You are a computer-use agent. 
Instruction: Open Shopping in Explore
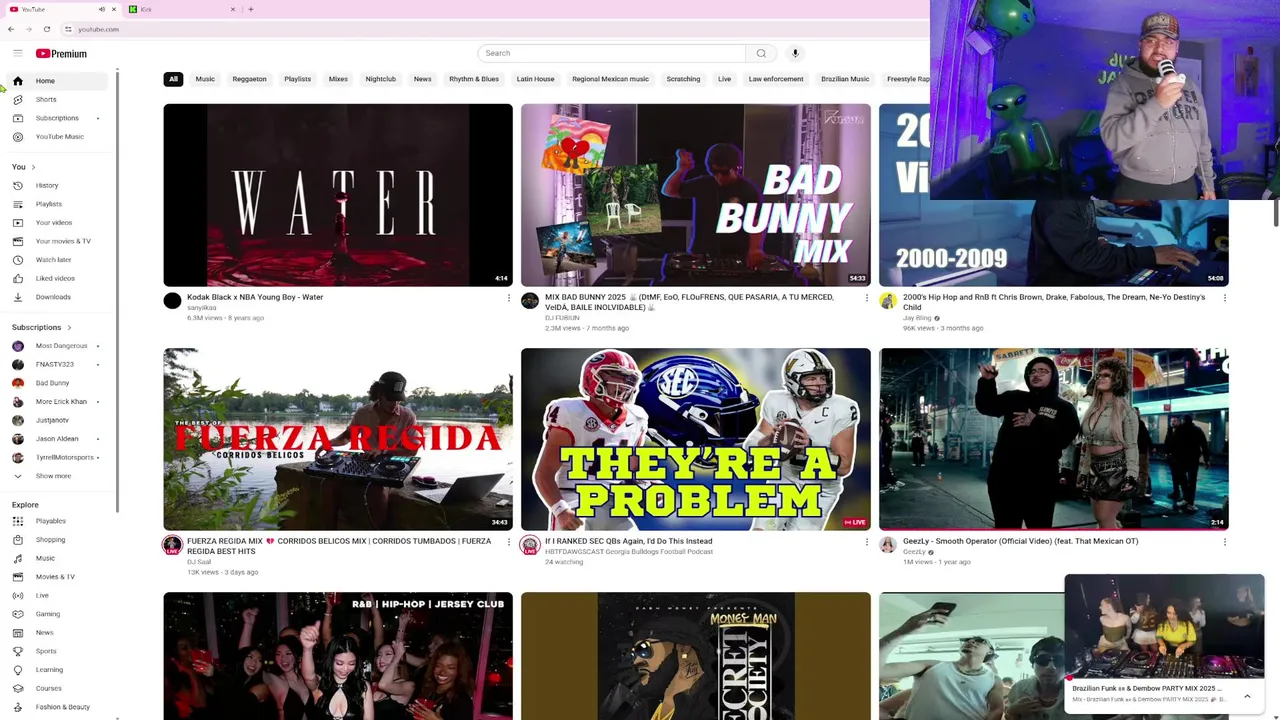58,540
